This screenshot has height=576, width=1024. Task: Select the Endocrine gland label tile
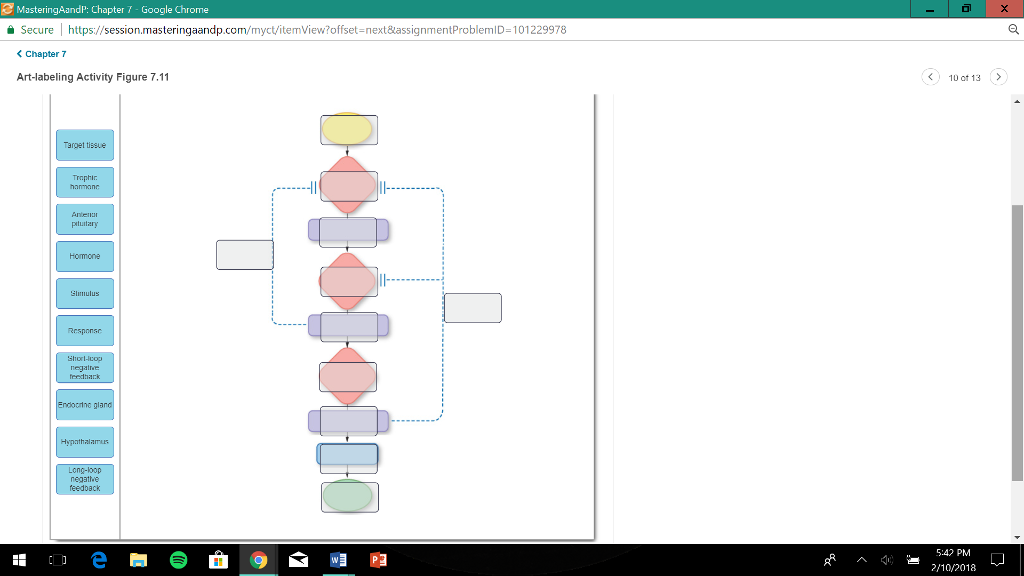coord(84,404)
